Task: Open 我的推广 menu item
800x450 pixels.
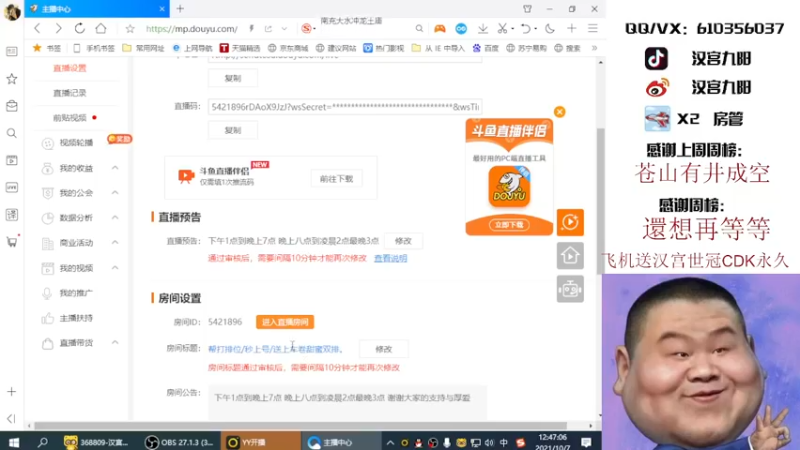Action: [x=76, y=293]
